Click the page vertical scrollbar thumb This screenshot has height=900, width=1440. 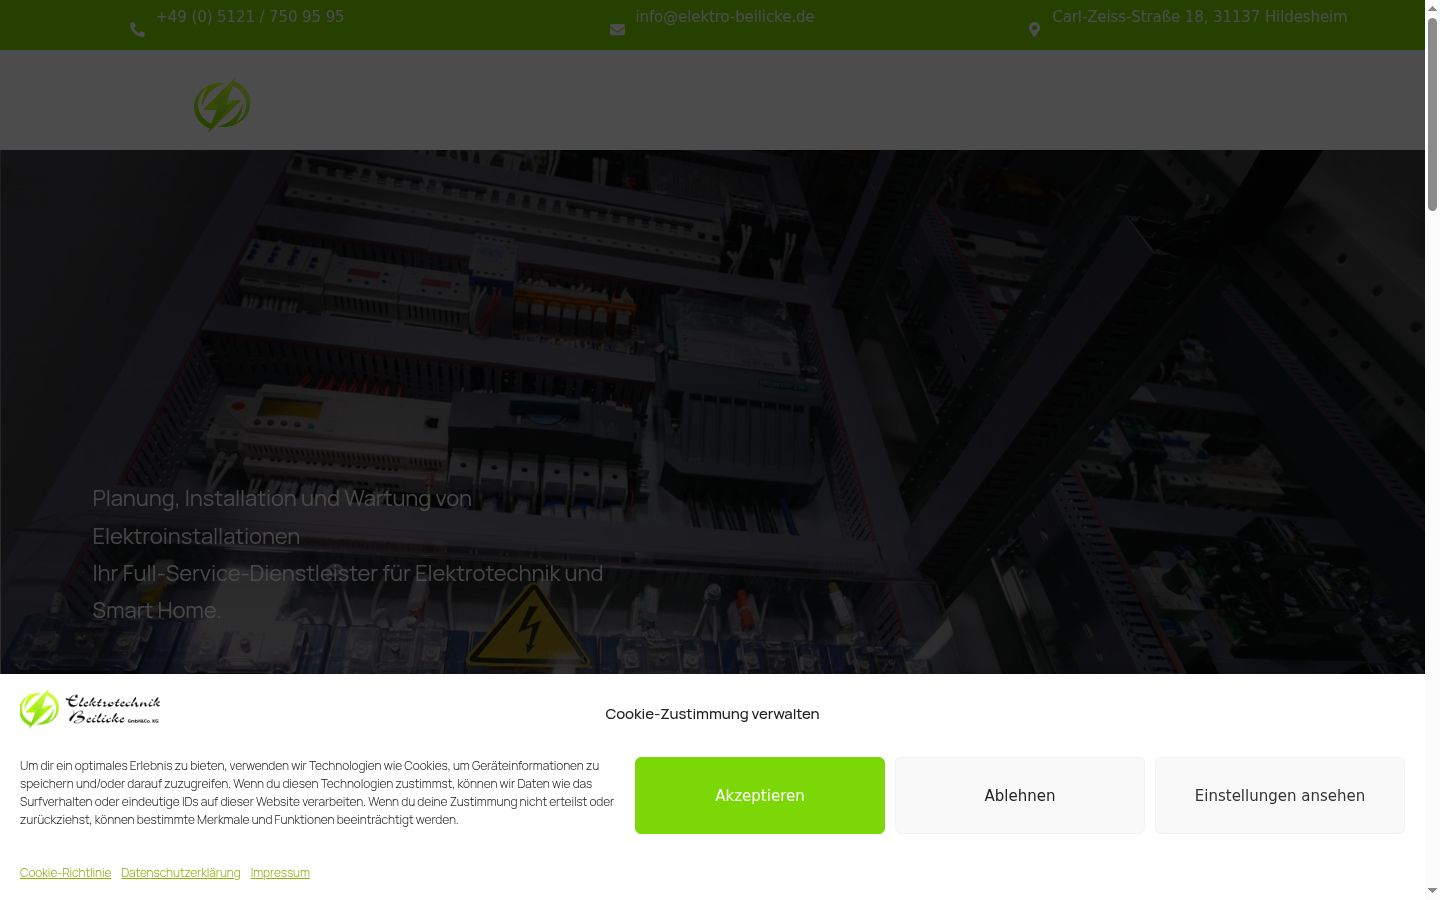1432,114
